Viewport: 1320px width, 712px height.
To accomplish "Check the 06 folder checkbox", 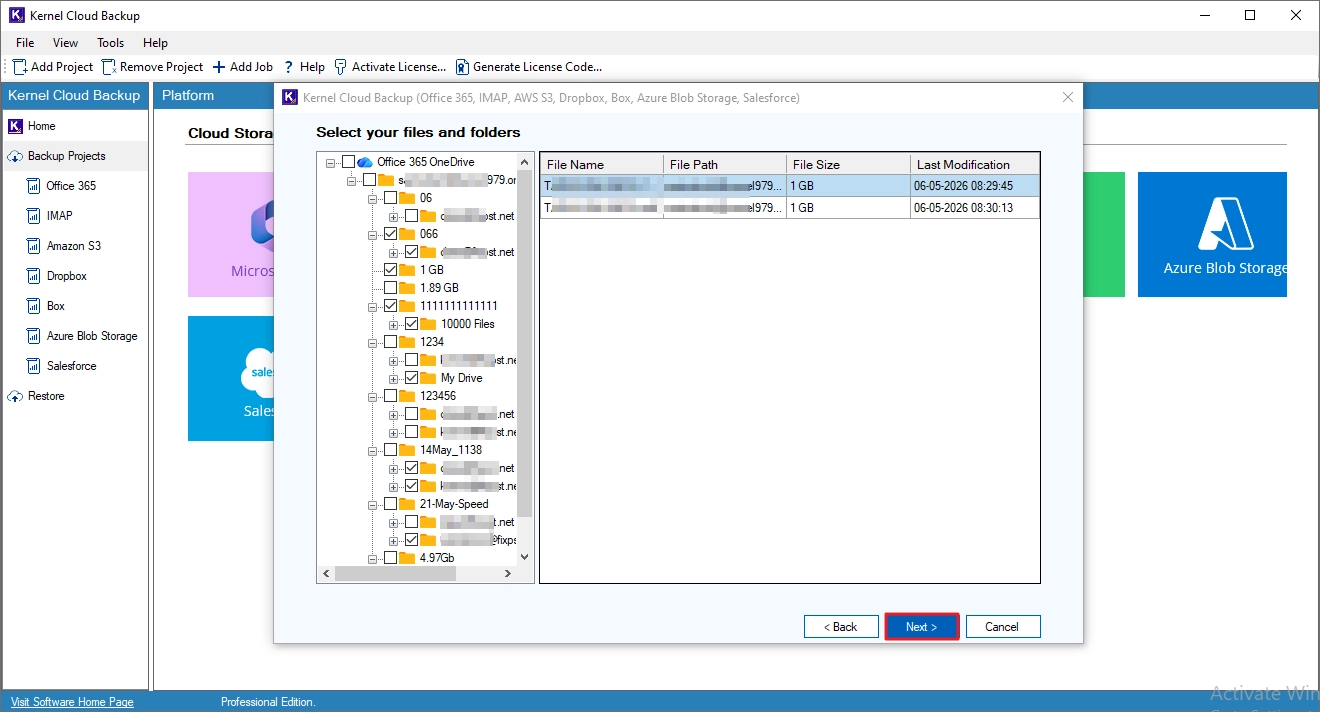I will pos(390,198).
